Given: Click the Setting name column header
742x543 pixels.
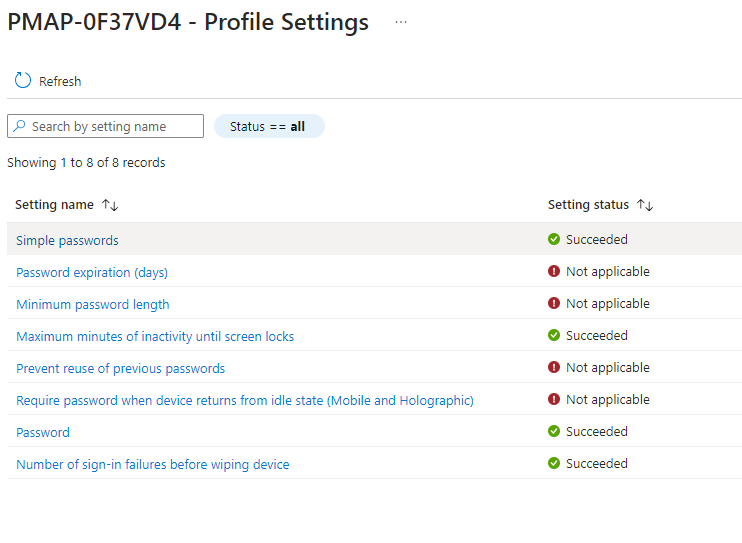Looking at the screenshot, I should click(54, 205).
